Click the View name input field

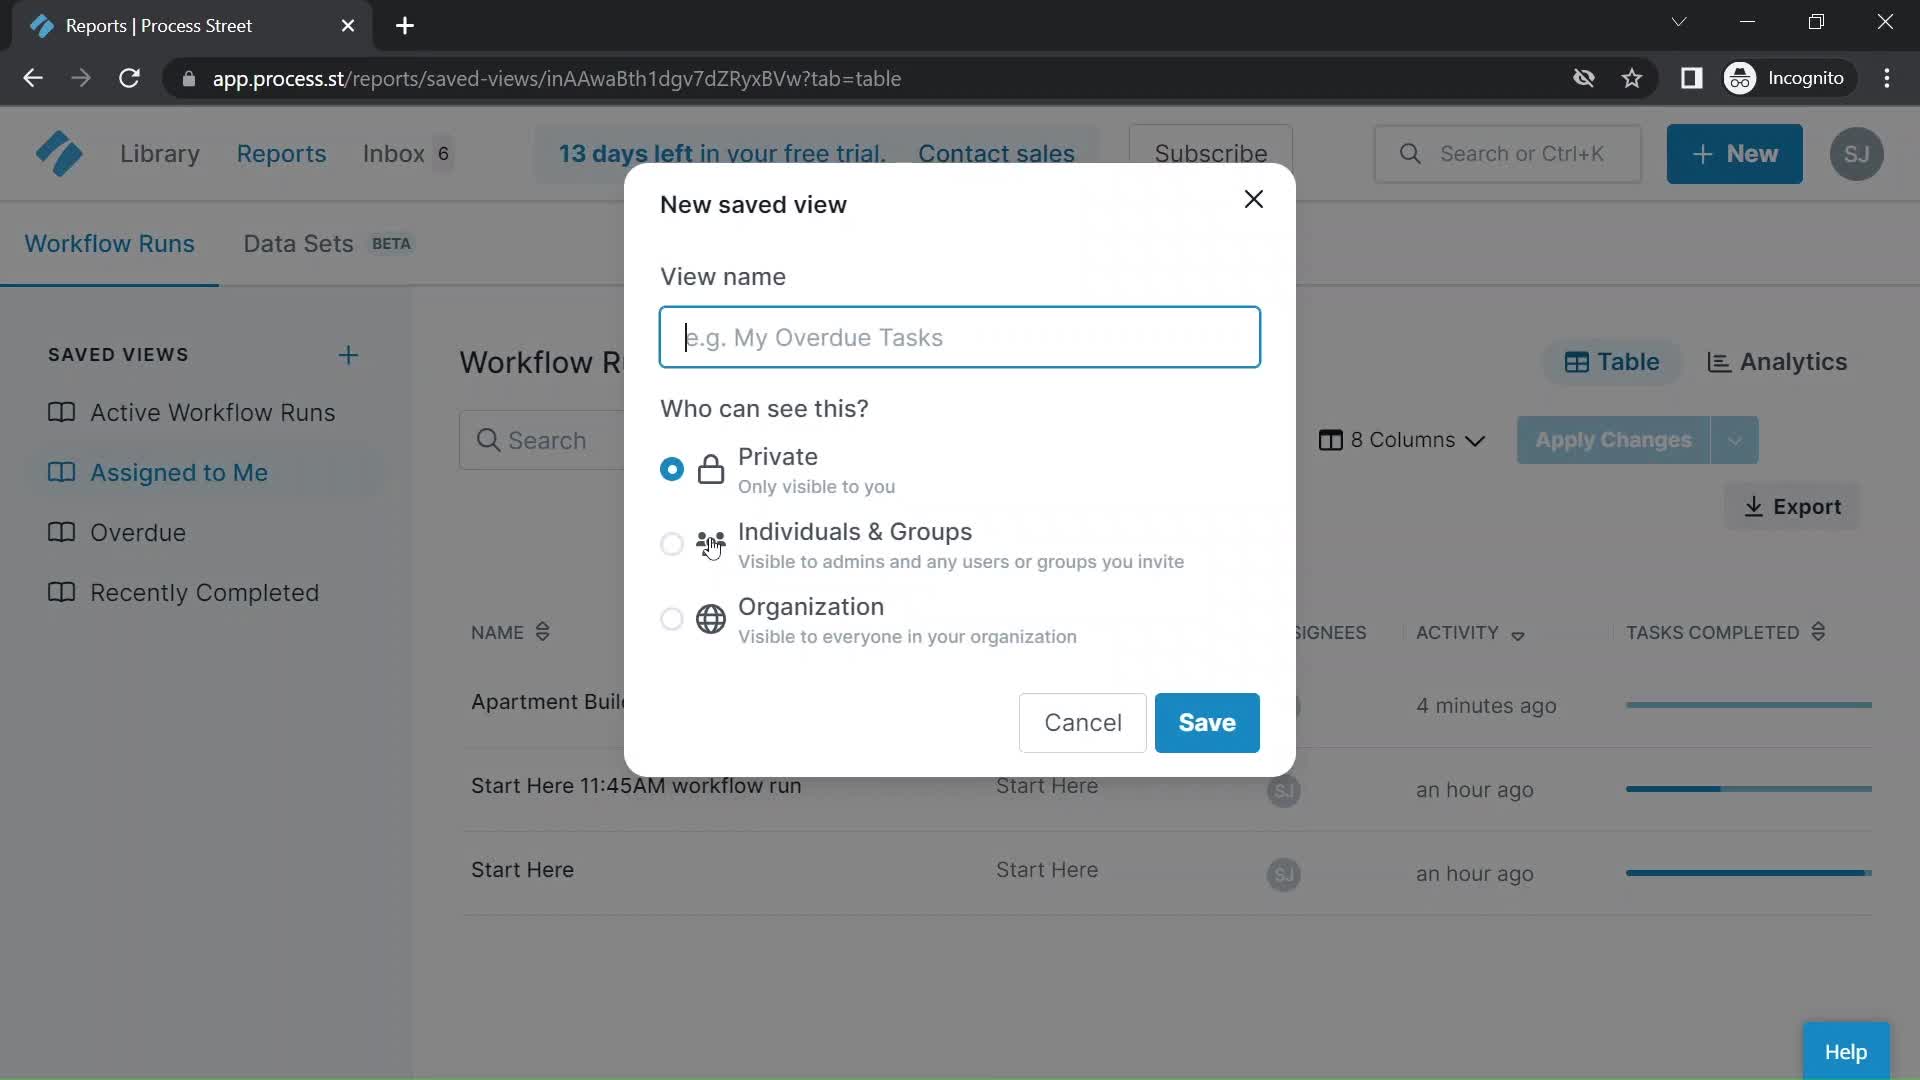coord(960,336)
